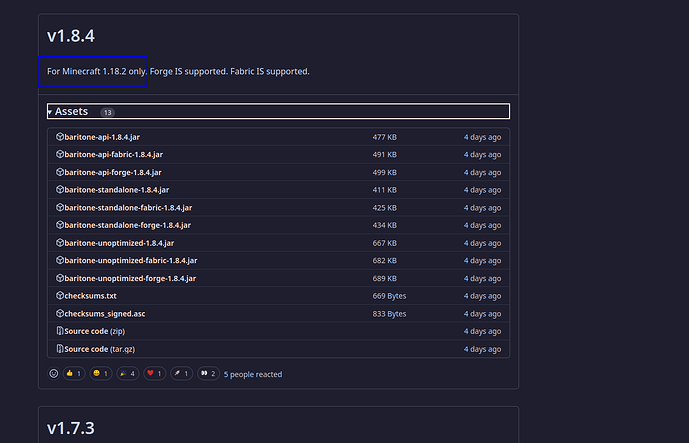Viewport: 689px width, 443px height.
Task: Click the red heart reaction
Action: (x=155, y=374)
